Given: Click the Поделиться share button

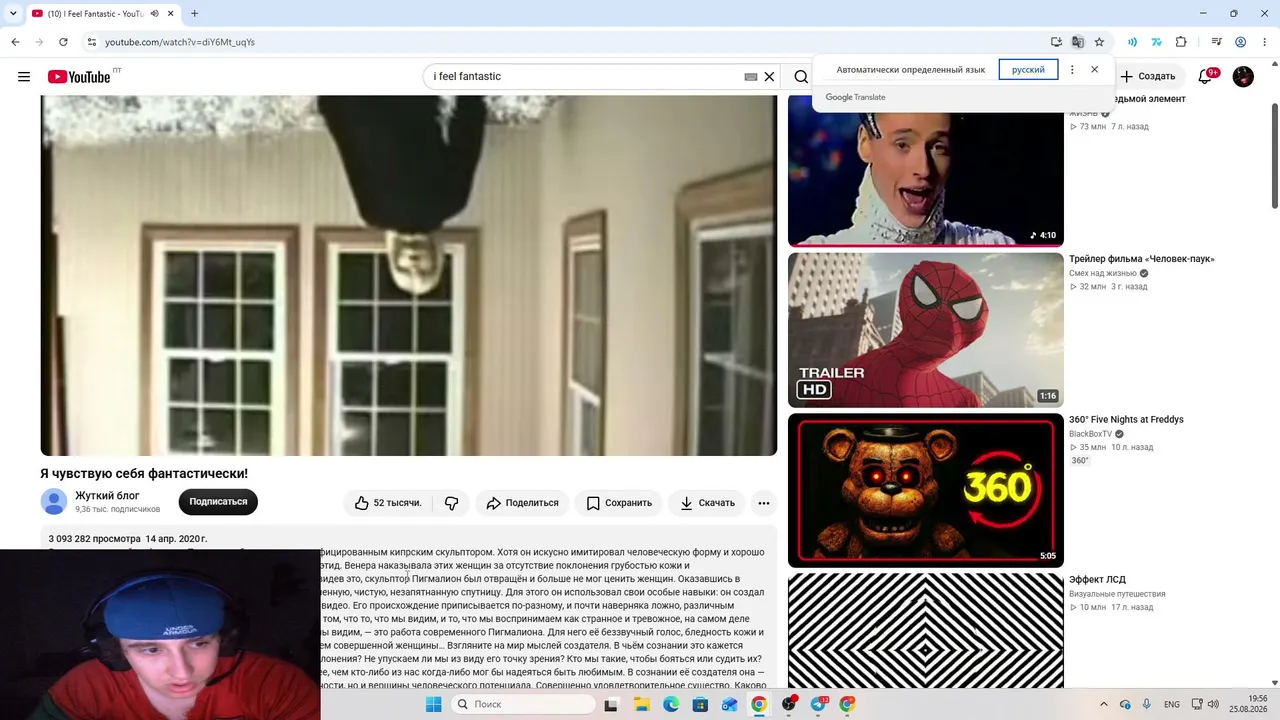Looking at the screenshot, I should pos(522,503).
